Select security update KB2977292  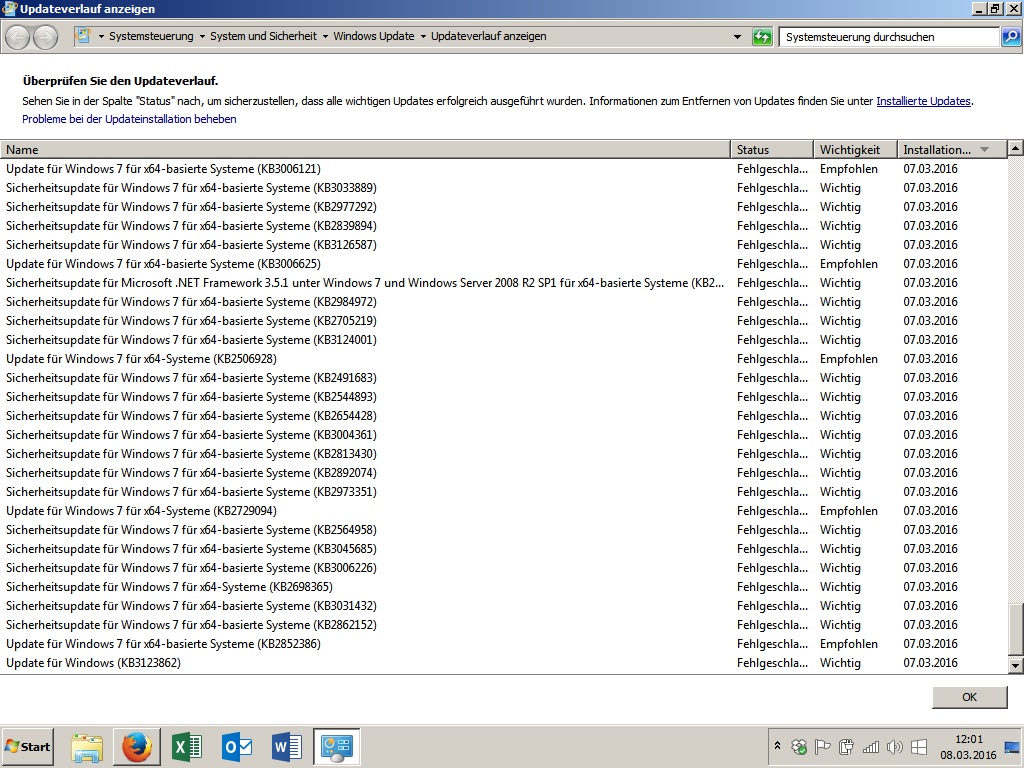[x=504, y=206]
